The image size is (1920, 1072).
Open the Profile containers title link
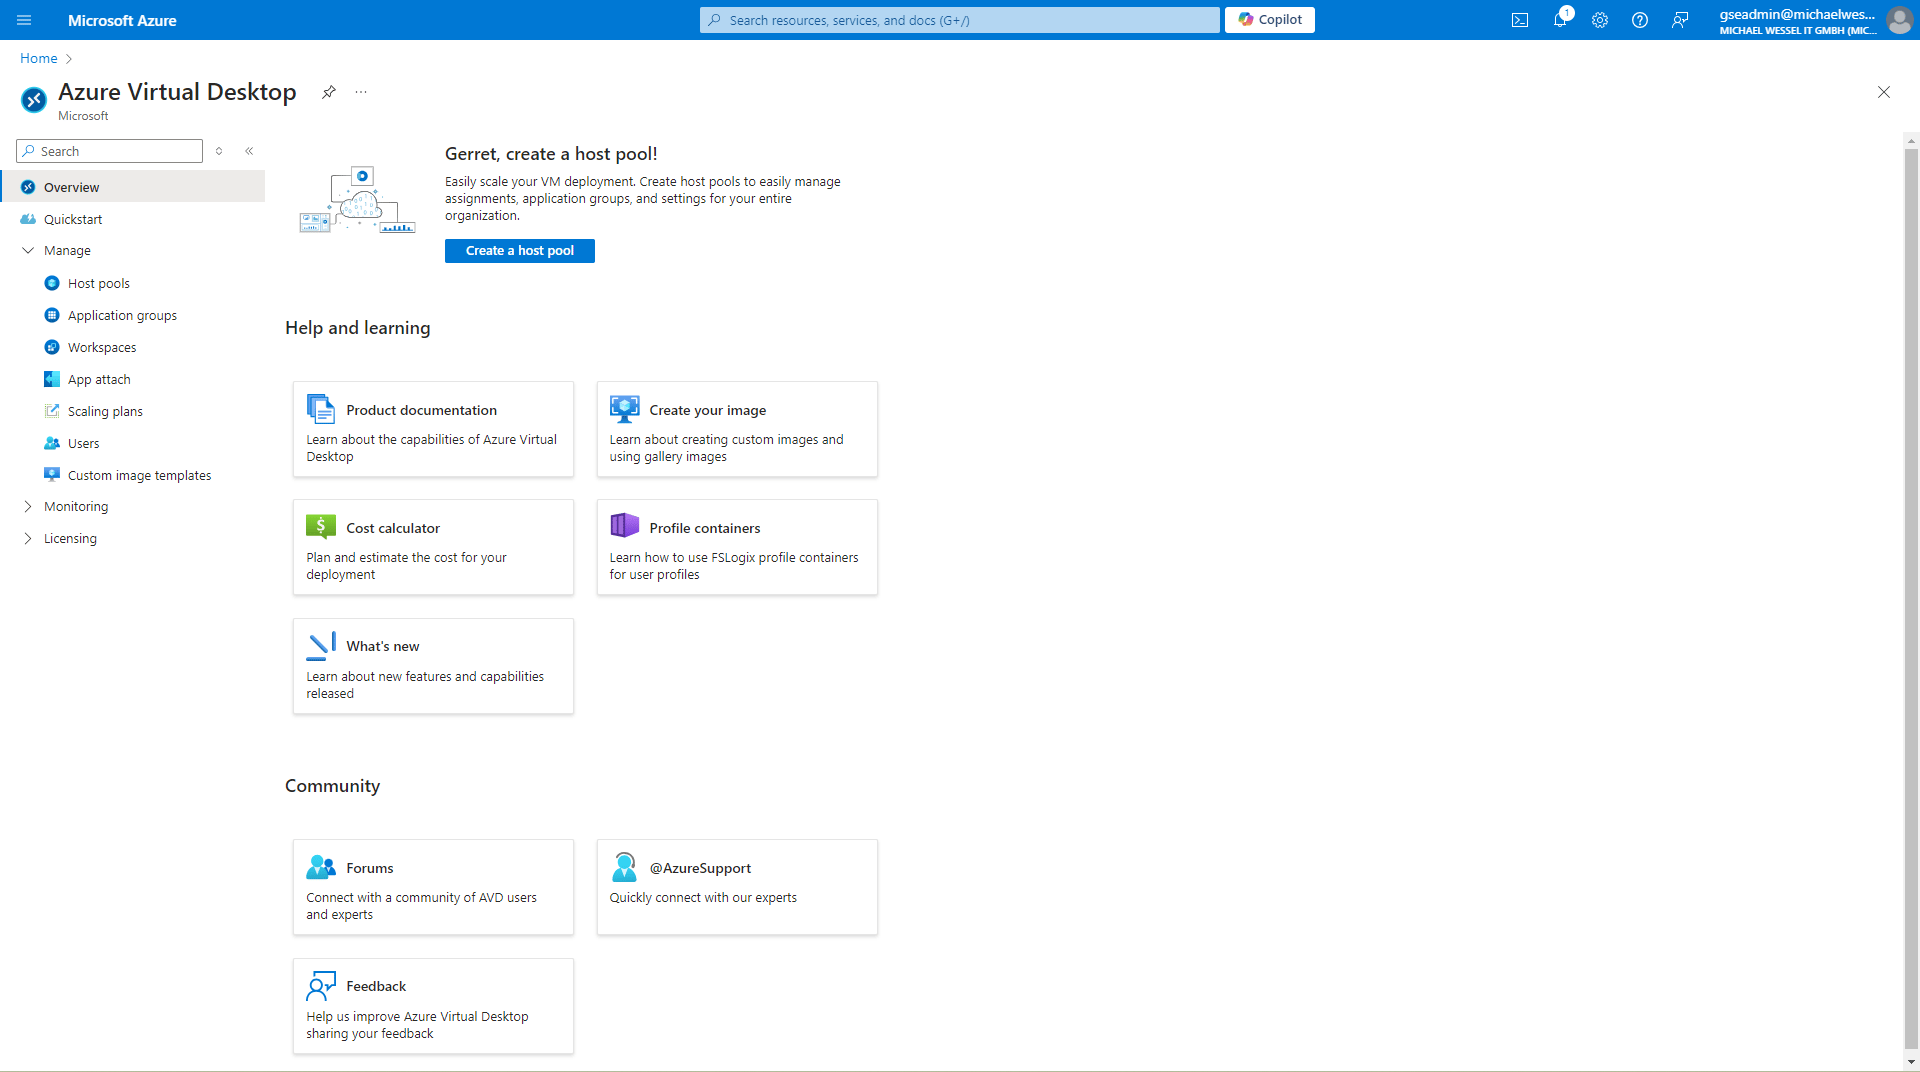tap(705, 528)
